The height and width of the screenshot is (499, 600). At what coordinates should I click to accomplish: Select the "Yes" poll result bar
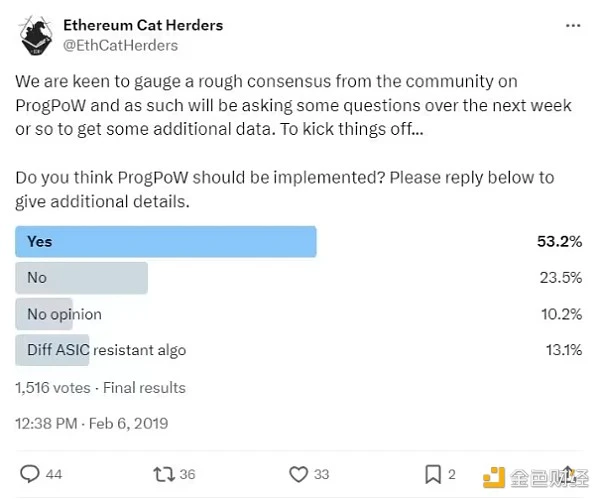click(x=166, y=242)
